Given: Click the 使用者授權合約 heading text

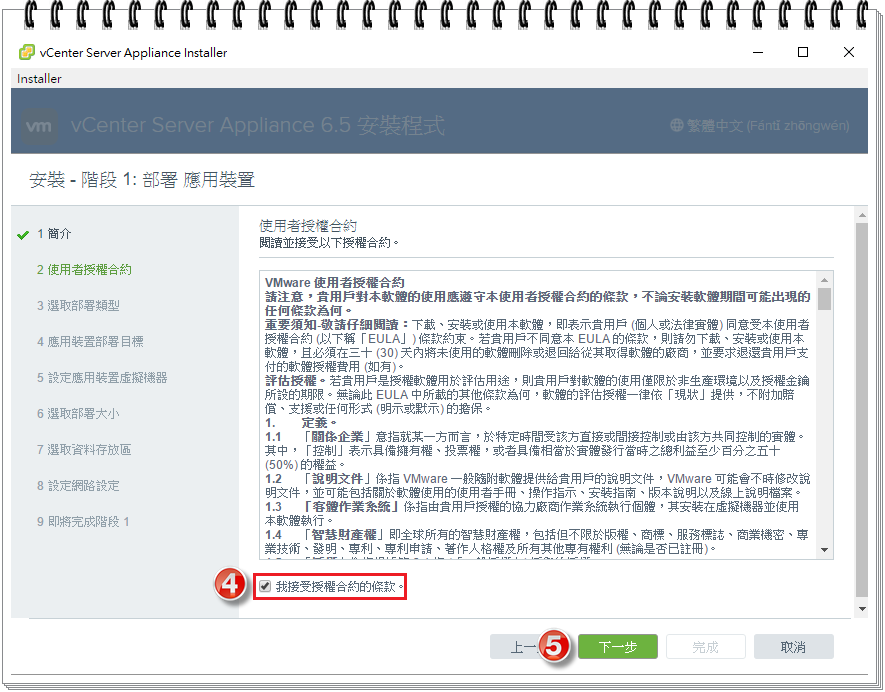Looking at the screenshot, I should pos(308,226).
